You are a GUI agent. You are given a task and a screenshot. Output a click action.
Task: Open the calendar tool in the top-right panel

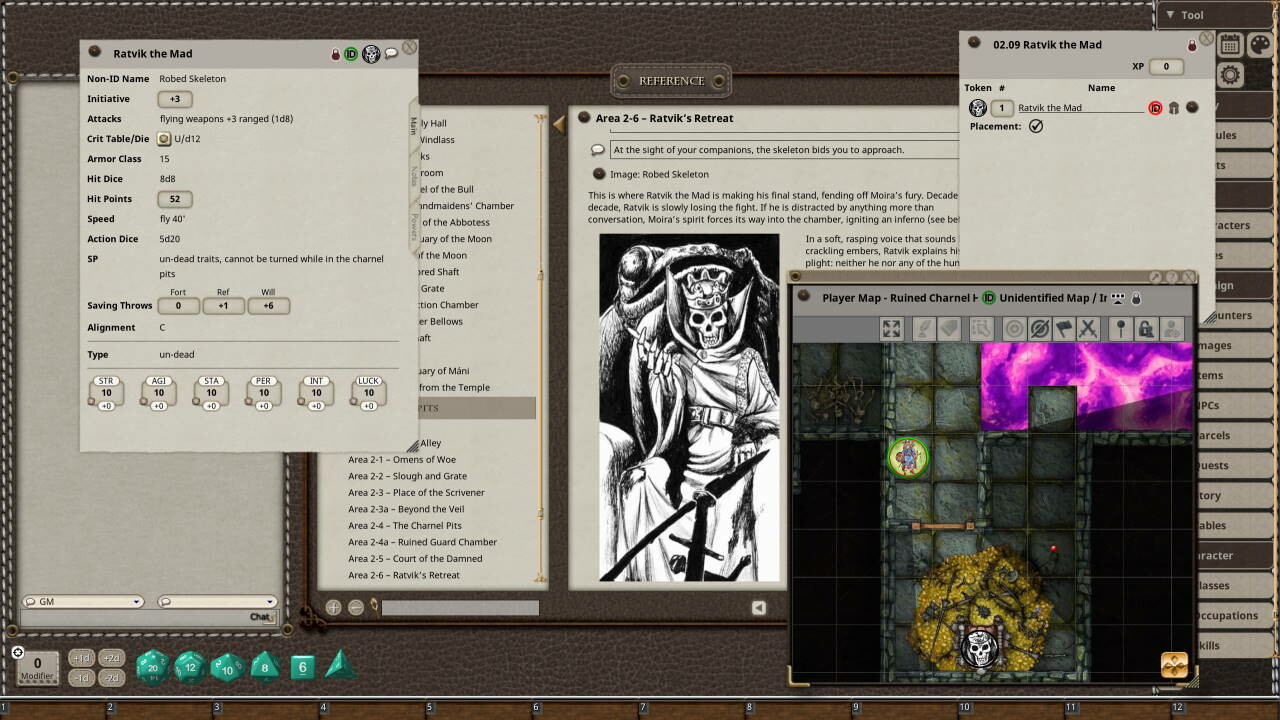click(x=1229, y=42)
